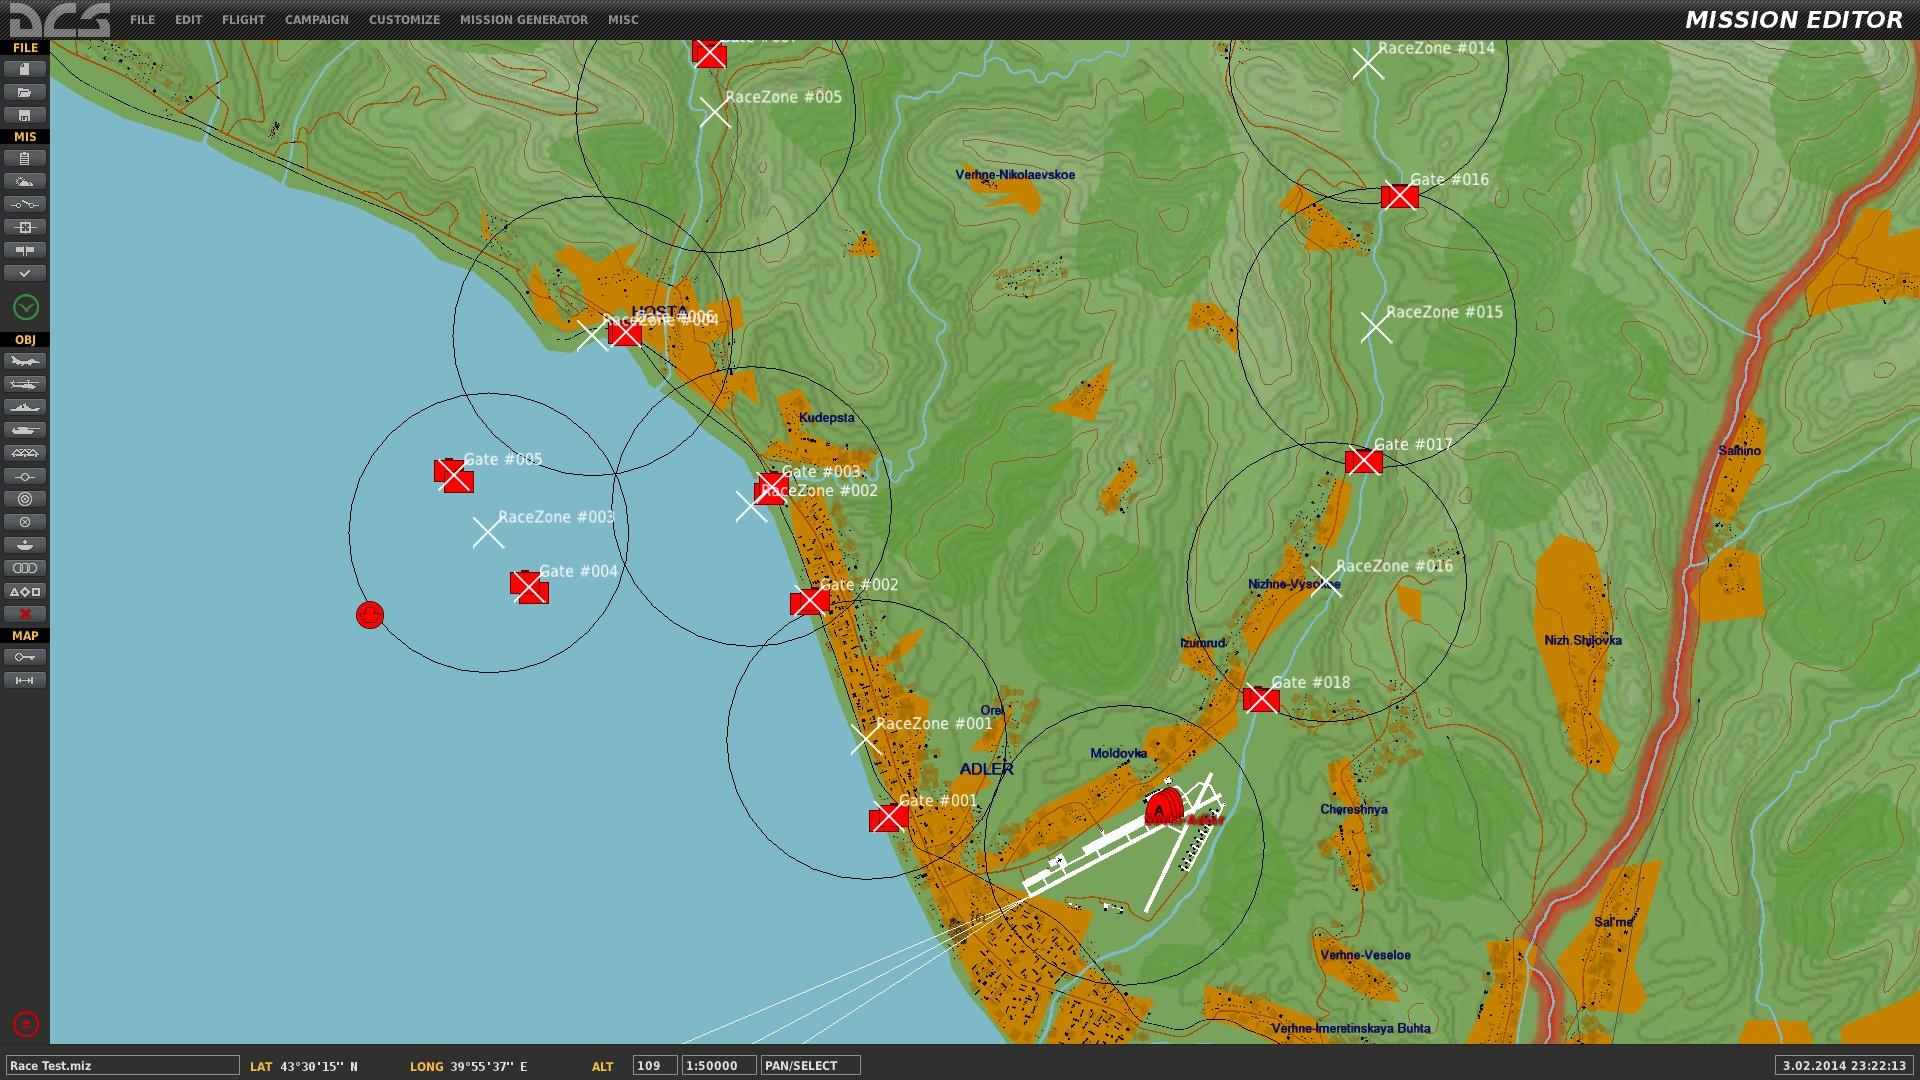
Task: Select the Gate #017 red unit marker
Action: tap(1364, 461)
